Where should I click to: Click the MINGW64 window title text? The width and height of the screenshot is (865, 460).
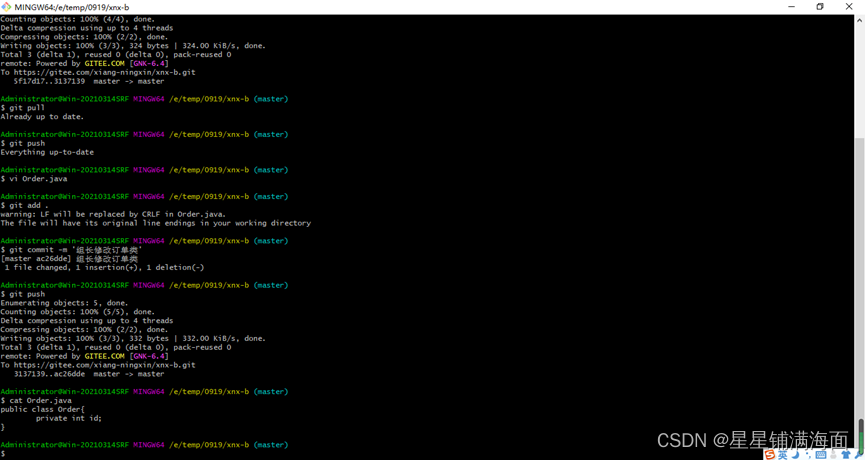72,7
